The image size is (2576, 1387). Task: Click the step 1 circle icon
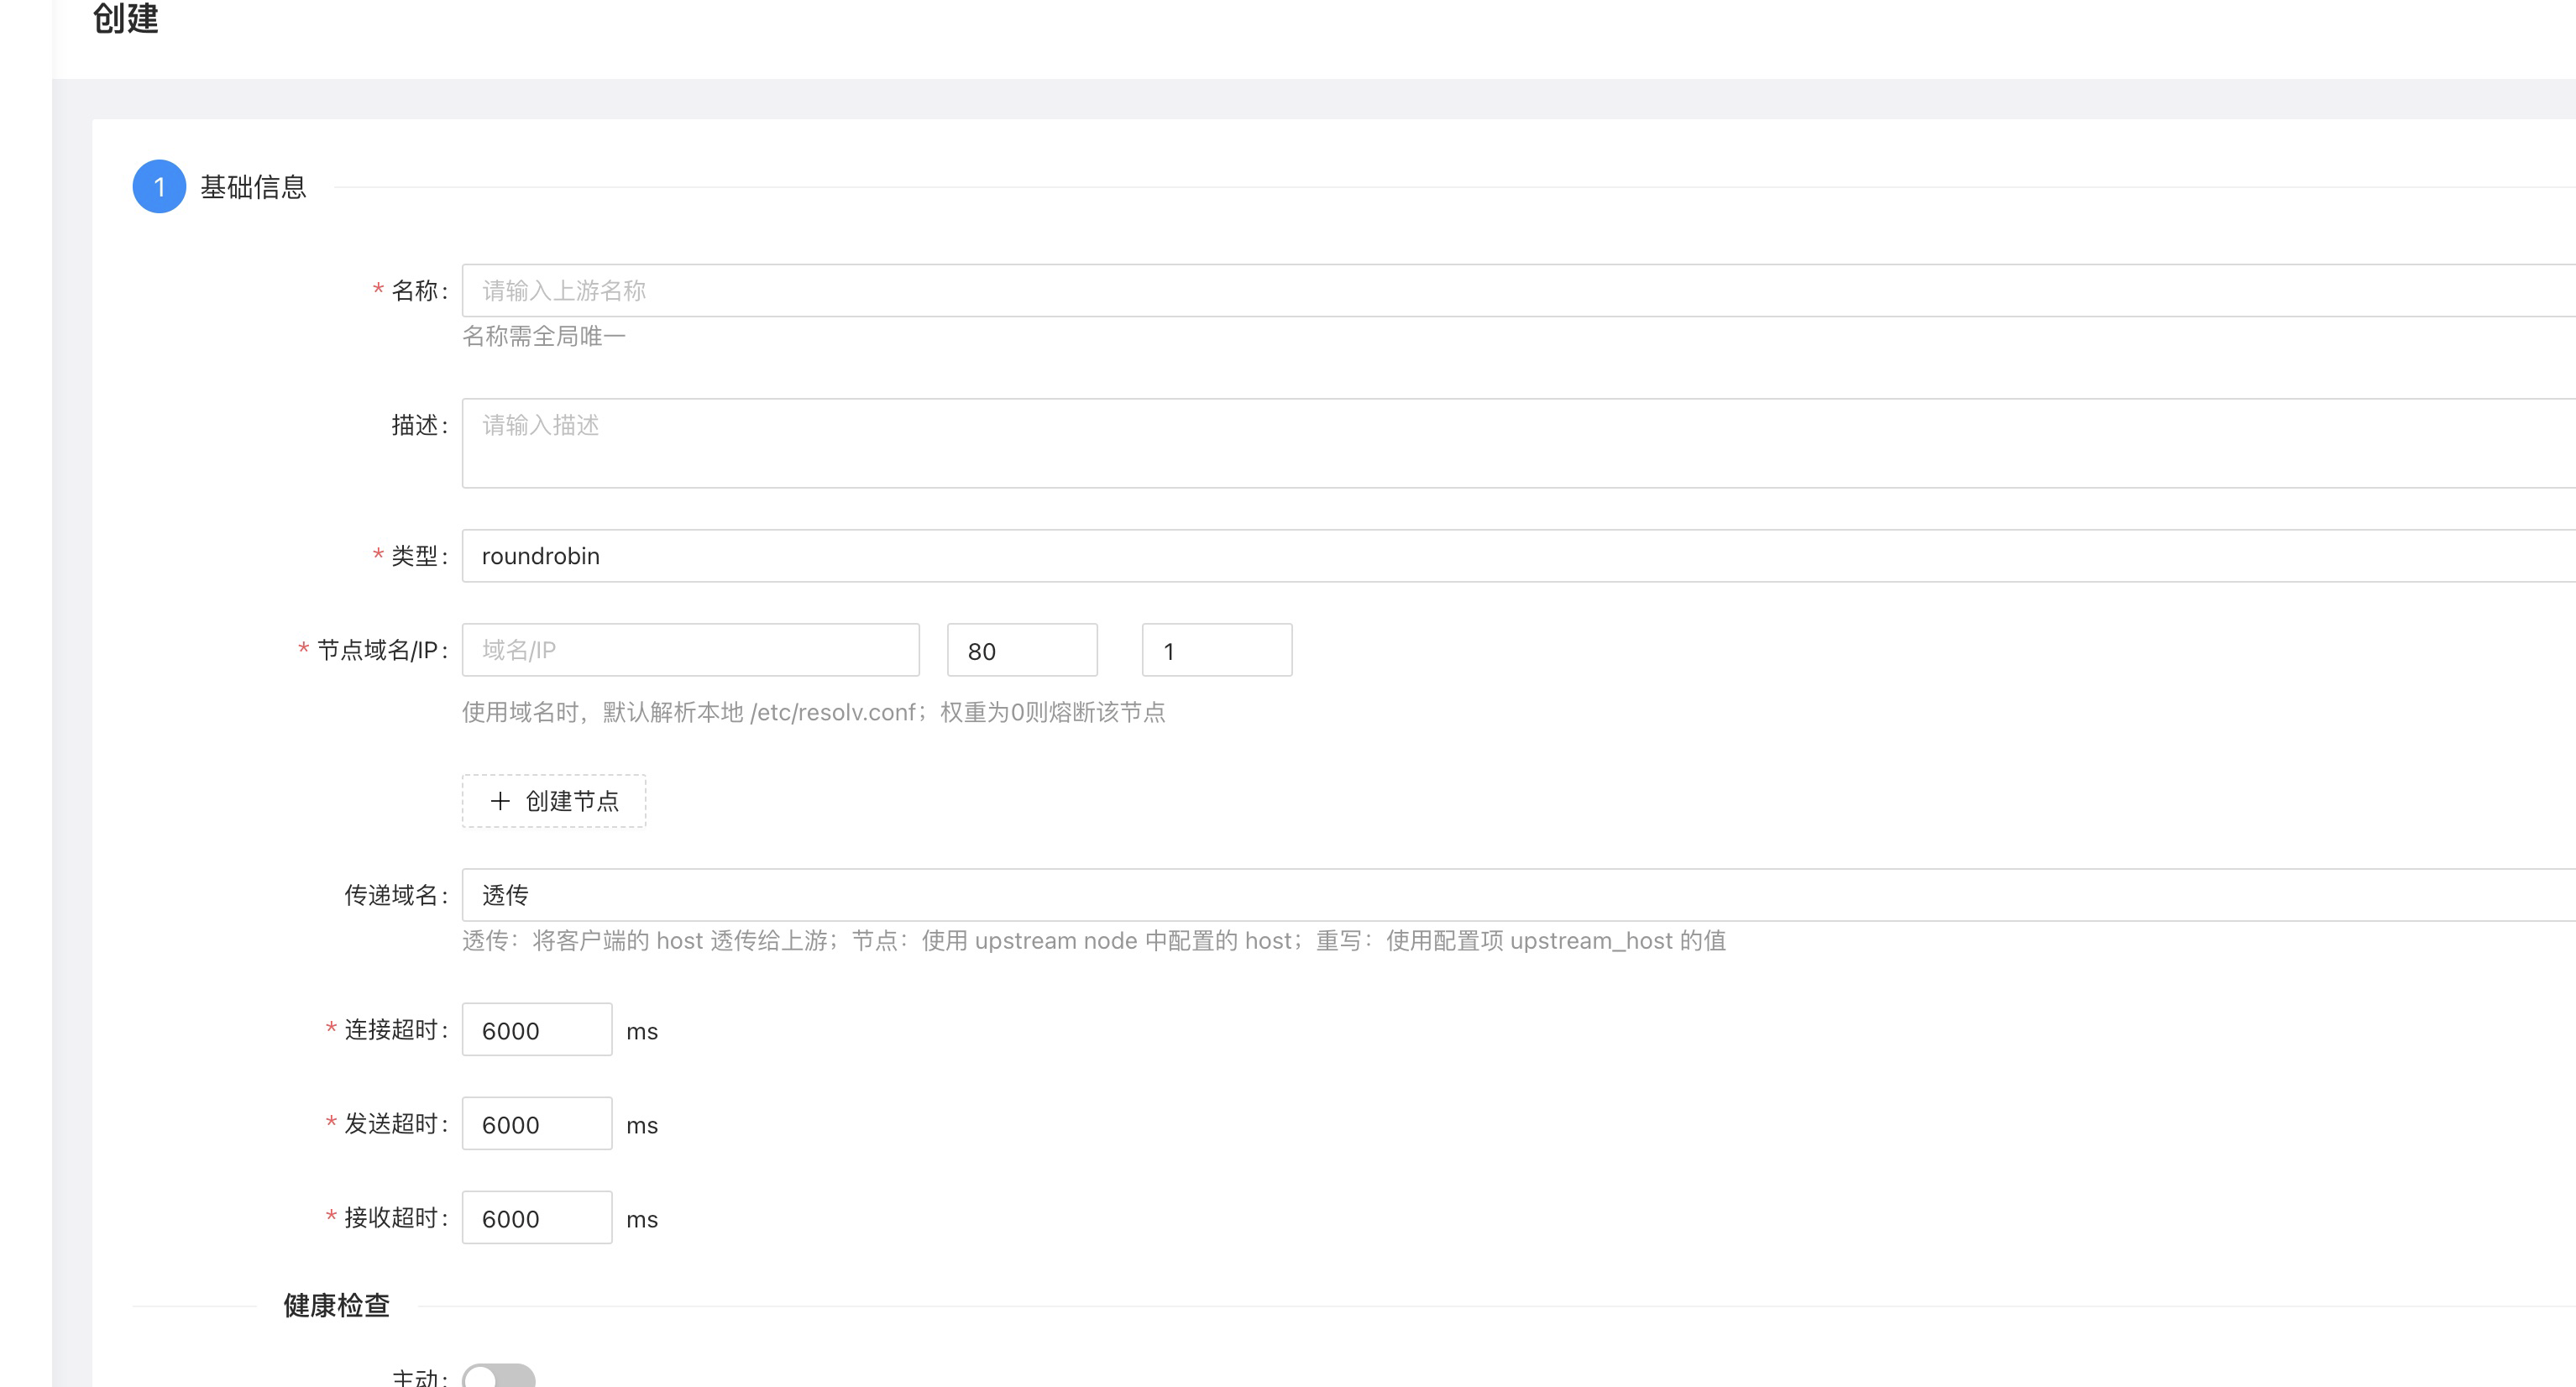coord(159,187)
